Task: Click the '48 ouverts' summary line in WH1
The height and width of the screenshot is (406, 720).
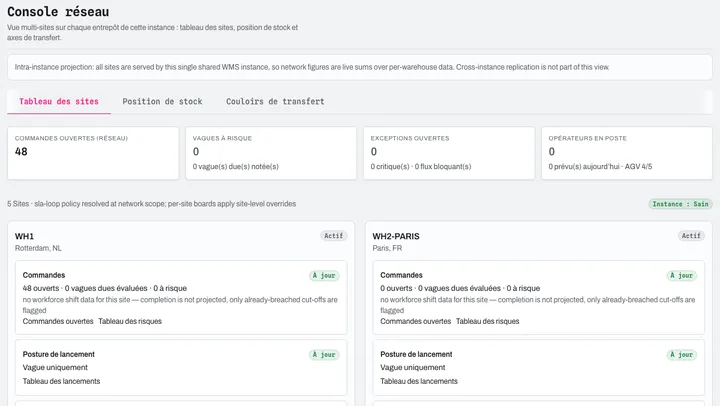Action: click(105, 288)
